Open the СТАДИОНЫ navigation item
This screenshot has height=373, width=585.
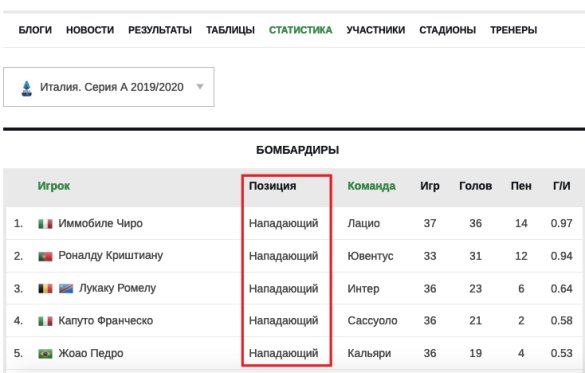click(x=447, y=30)
